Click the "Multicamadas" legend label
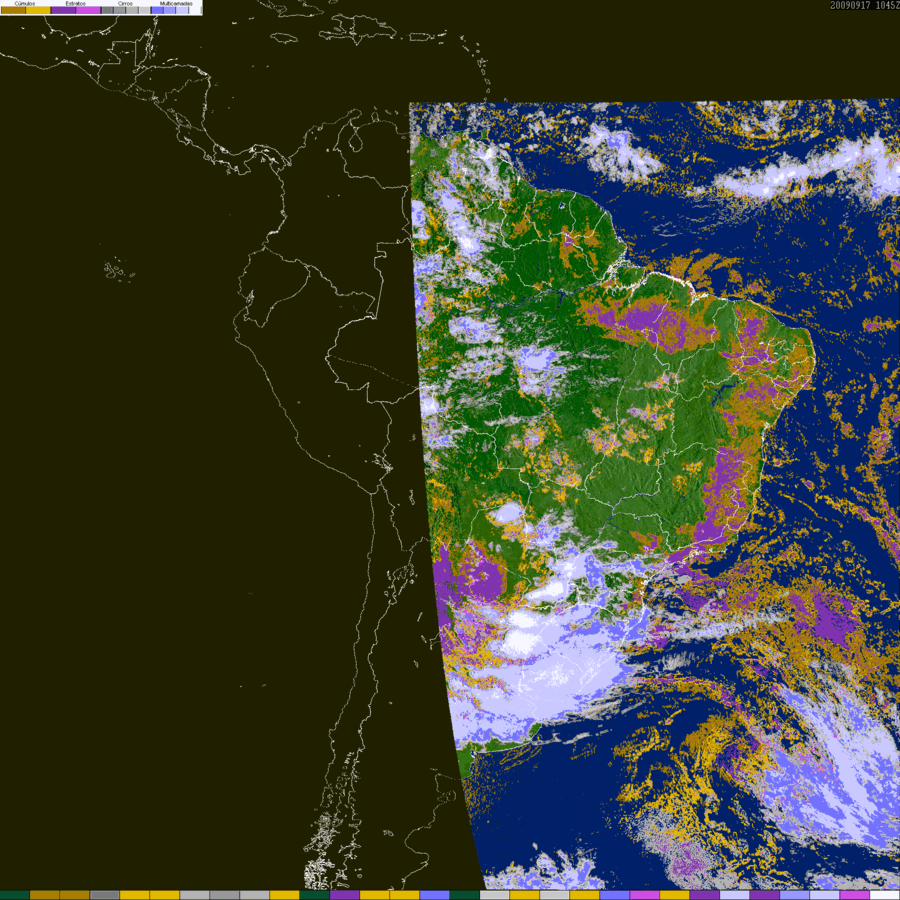Viewport: 900px width, 900px height. click(176, 3)
